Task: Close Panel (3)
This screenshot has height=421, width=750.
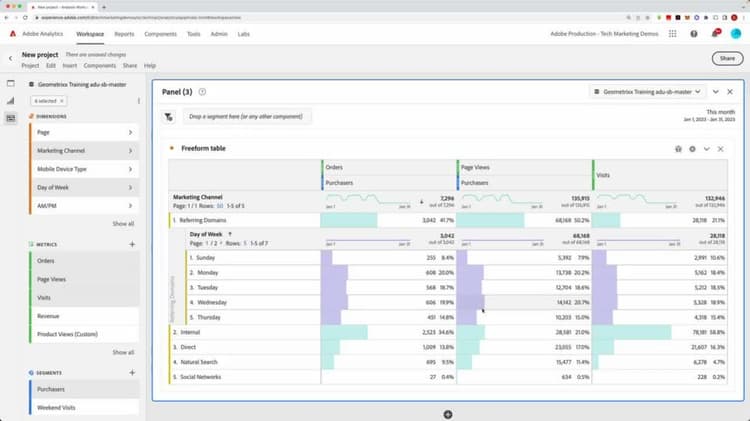Action: (x=730, y=92)
